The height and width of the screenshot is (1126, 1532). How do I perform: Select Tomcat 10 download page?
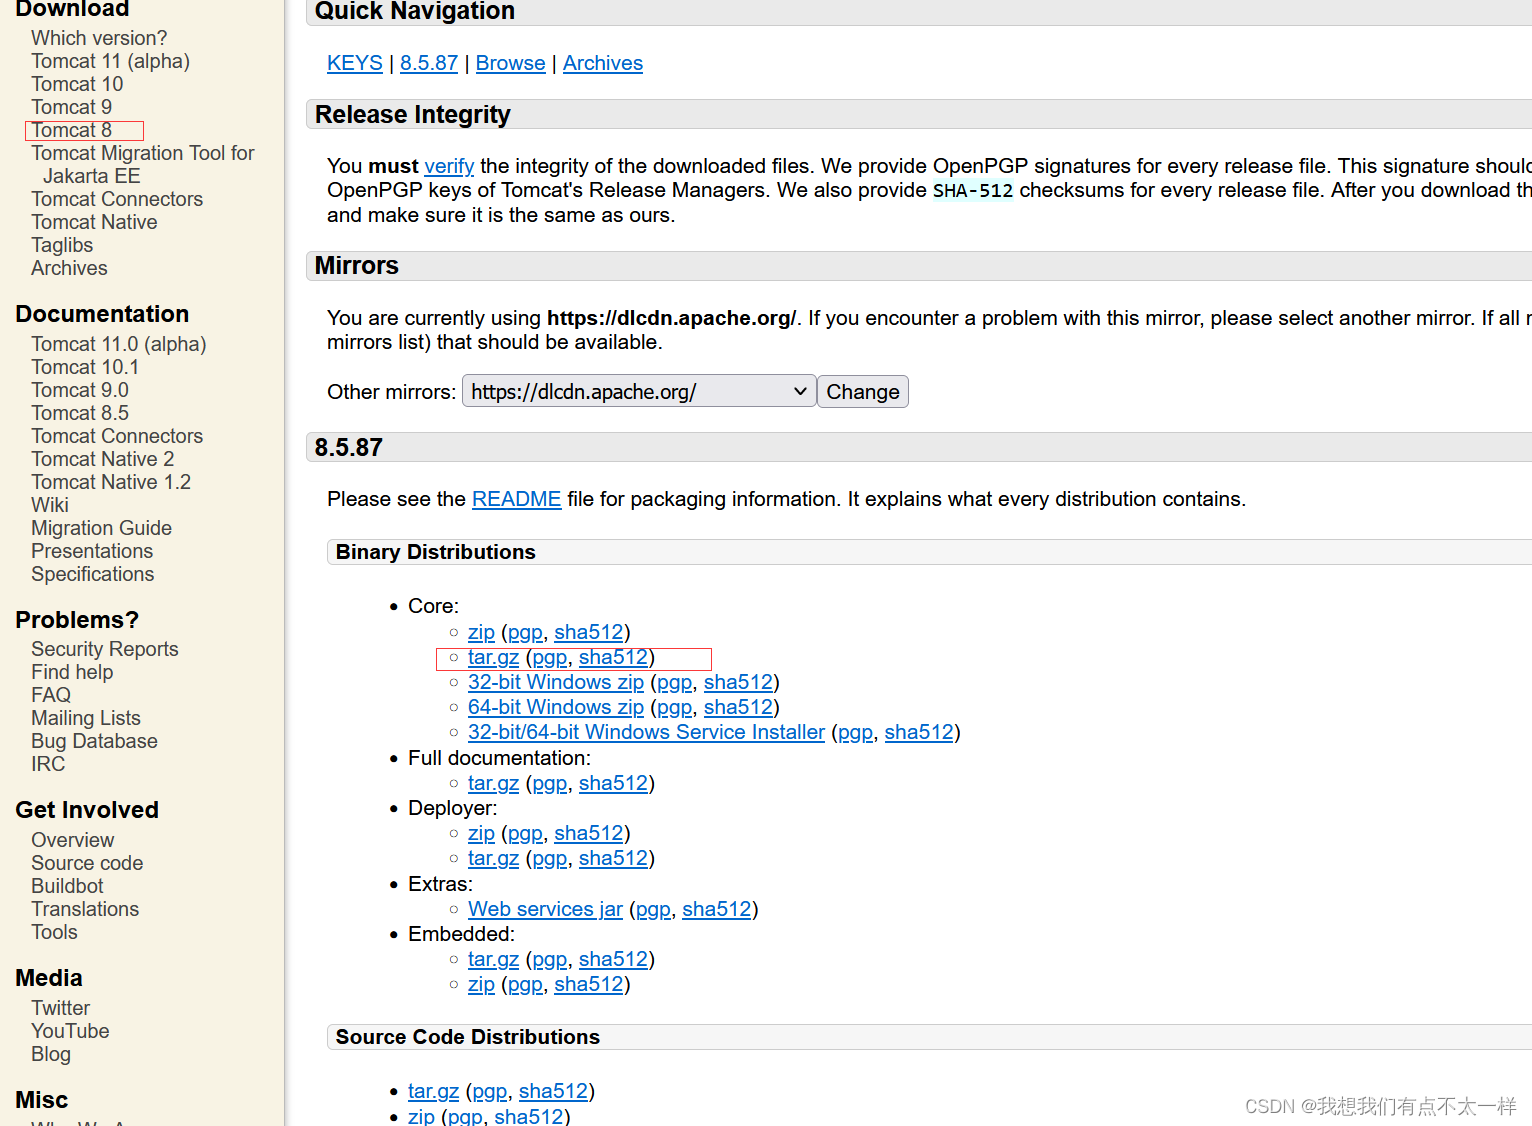[x=77, y=84]
